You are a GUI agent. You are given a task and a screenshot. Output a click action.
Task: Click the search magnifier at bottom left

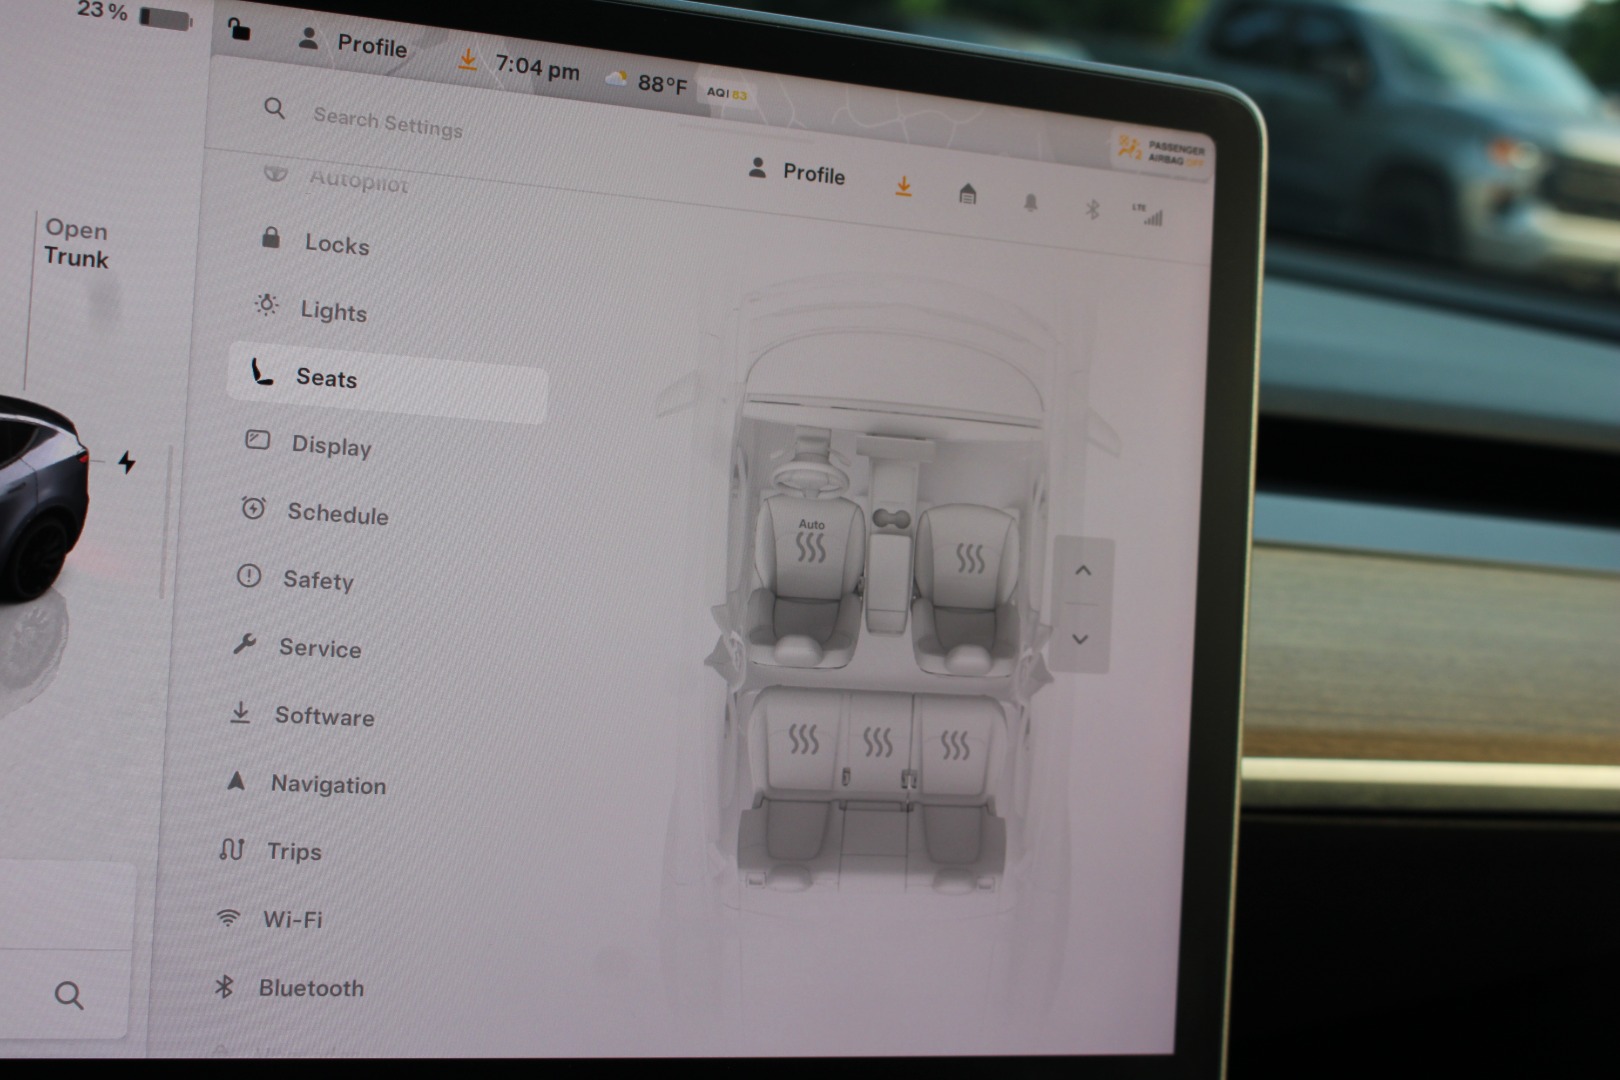tap(69, 995)
